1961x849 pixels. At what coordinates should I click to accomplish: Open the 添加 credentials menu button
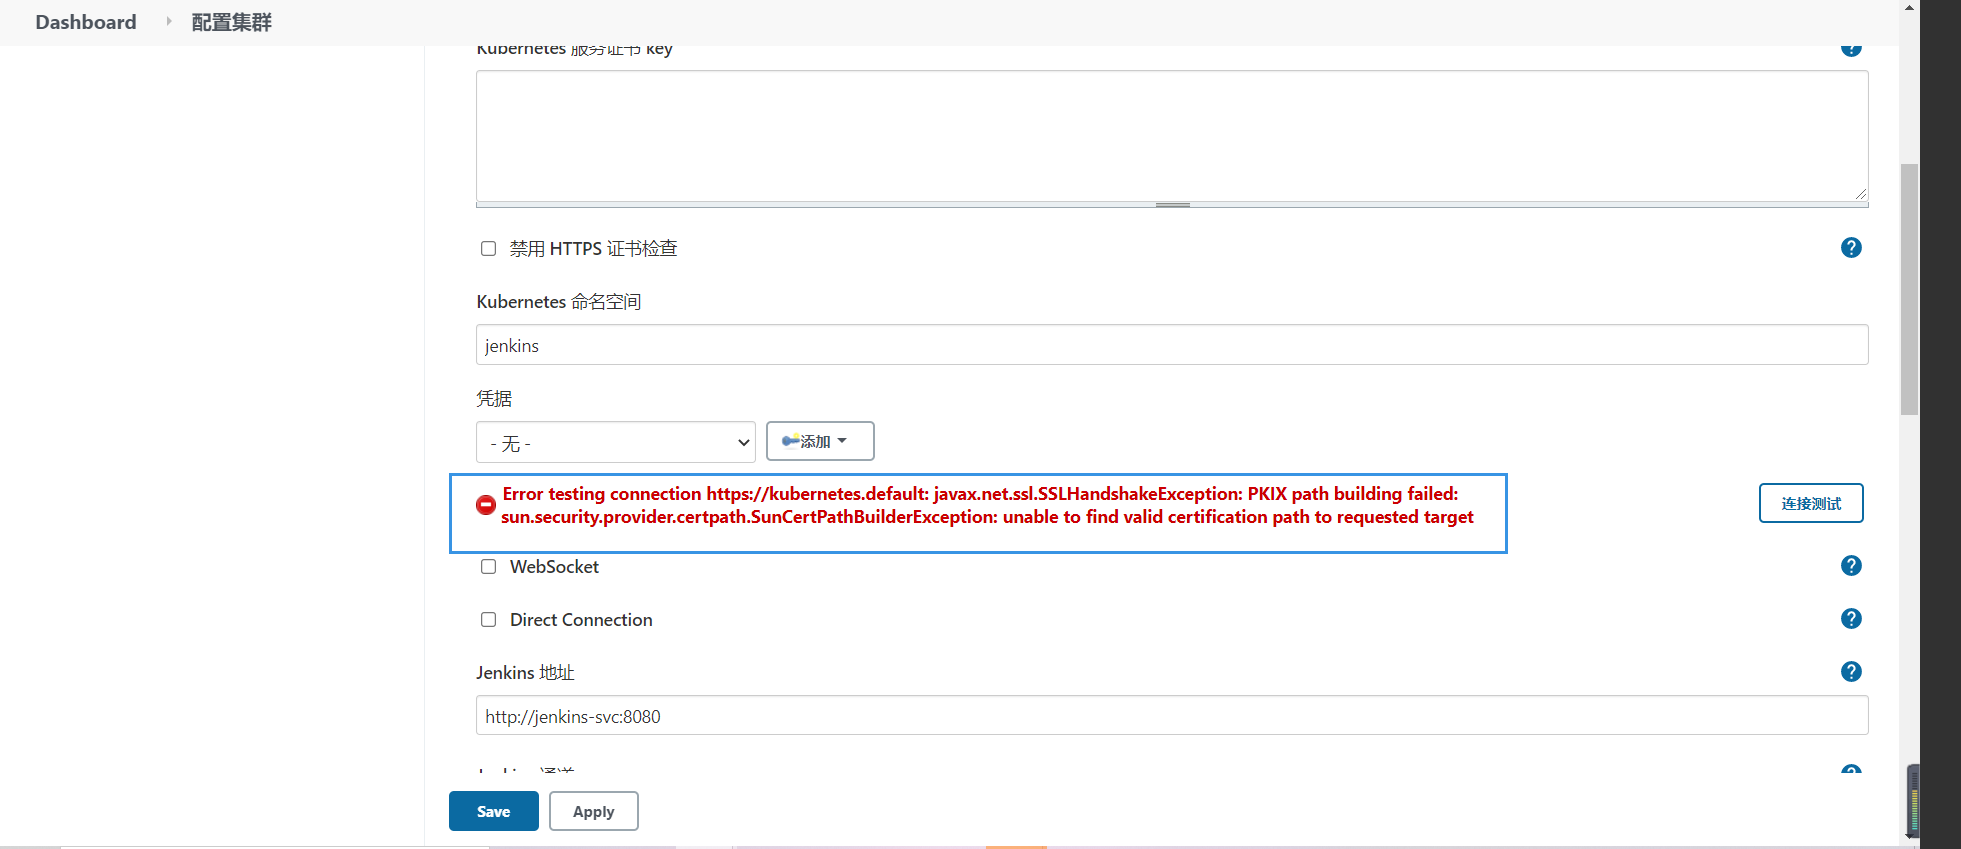[820, 441]
